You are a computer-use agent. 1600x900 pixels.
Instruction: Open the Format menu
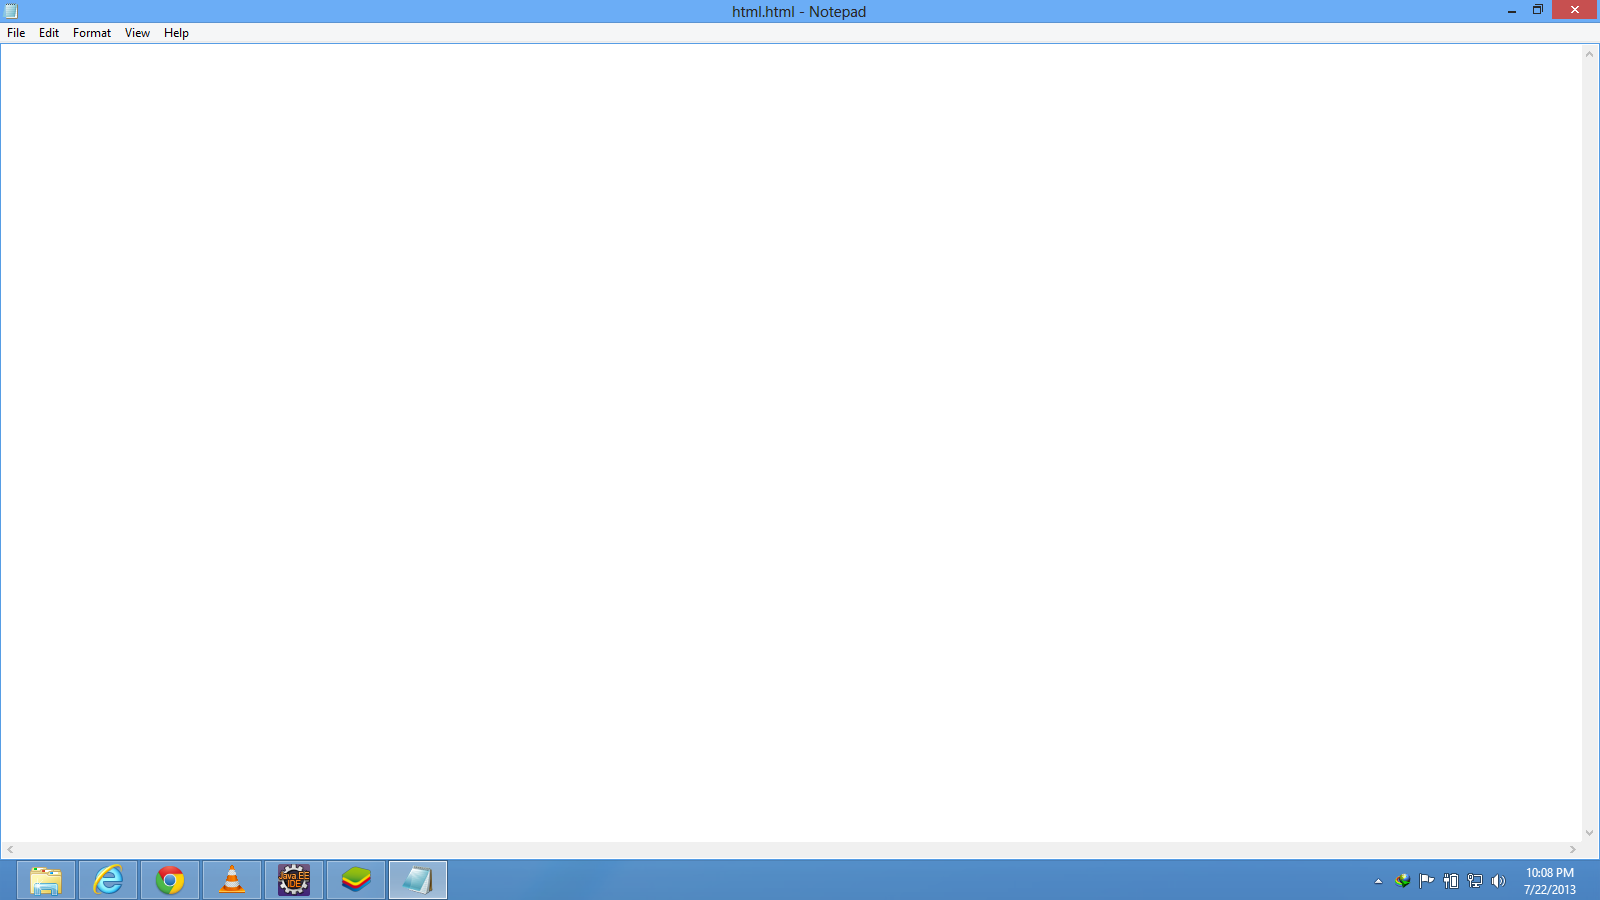click(x=92, y=33)
